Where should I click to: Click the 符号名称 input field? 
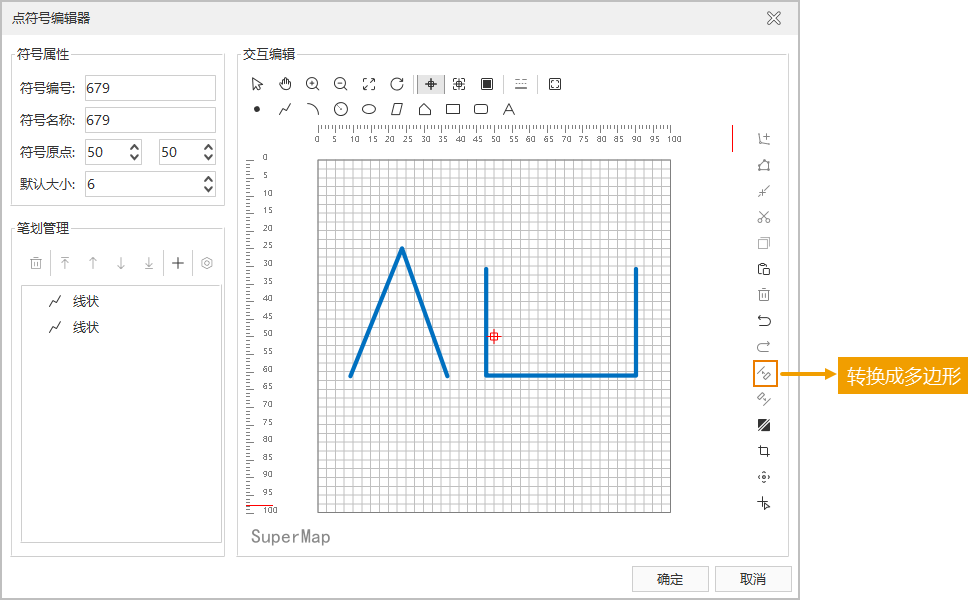[150, 120]
